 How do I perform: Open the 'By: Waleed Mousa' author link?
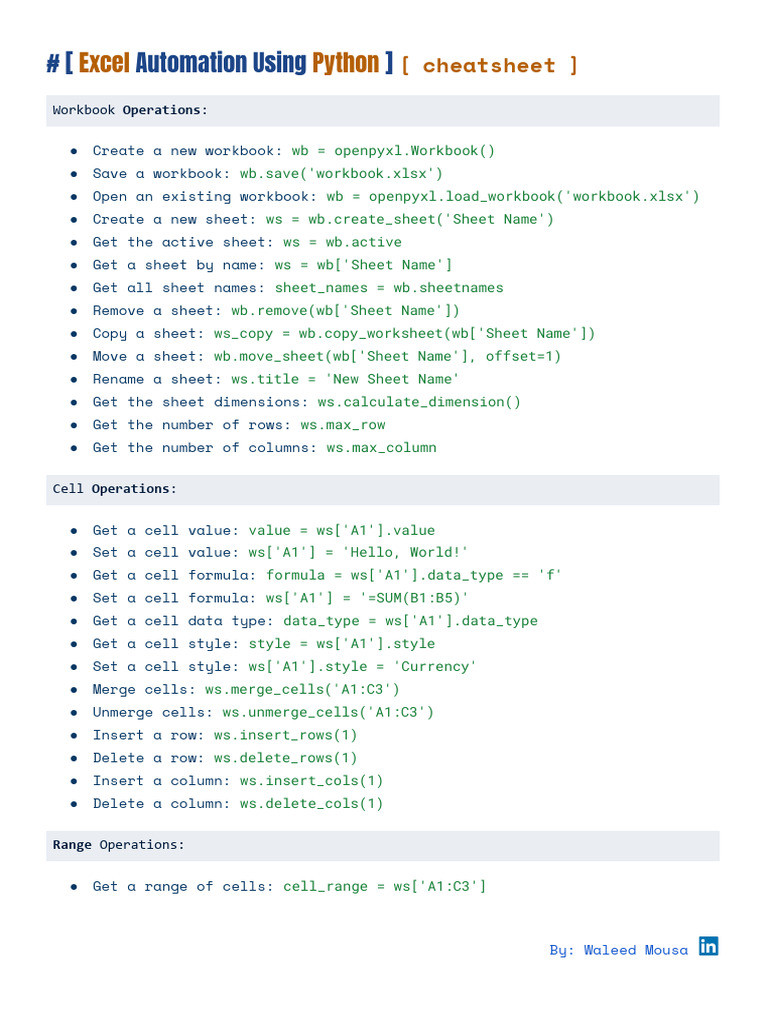[618, 950]
